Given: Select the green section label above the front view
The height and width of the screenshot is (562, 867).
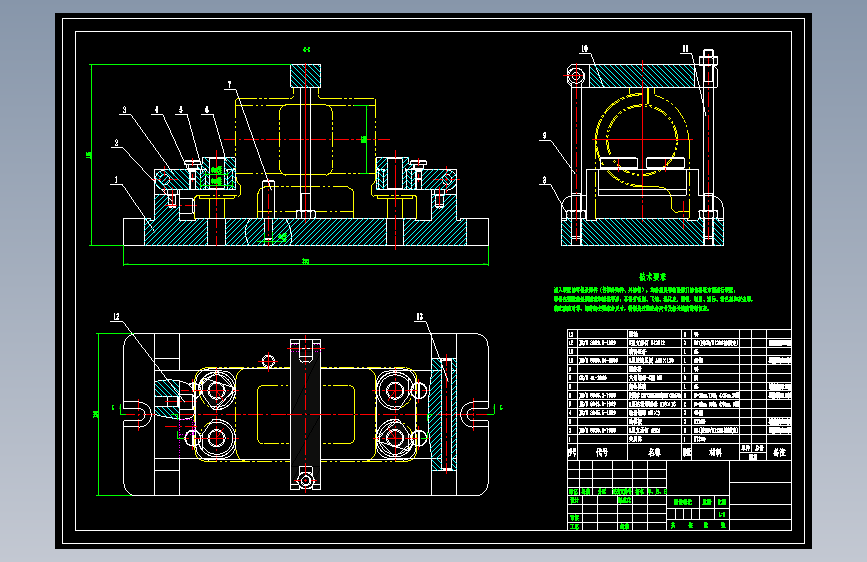Looking at the screenshot, I should [306, 50].
